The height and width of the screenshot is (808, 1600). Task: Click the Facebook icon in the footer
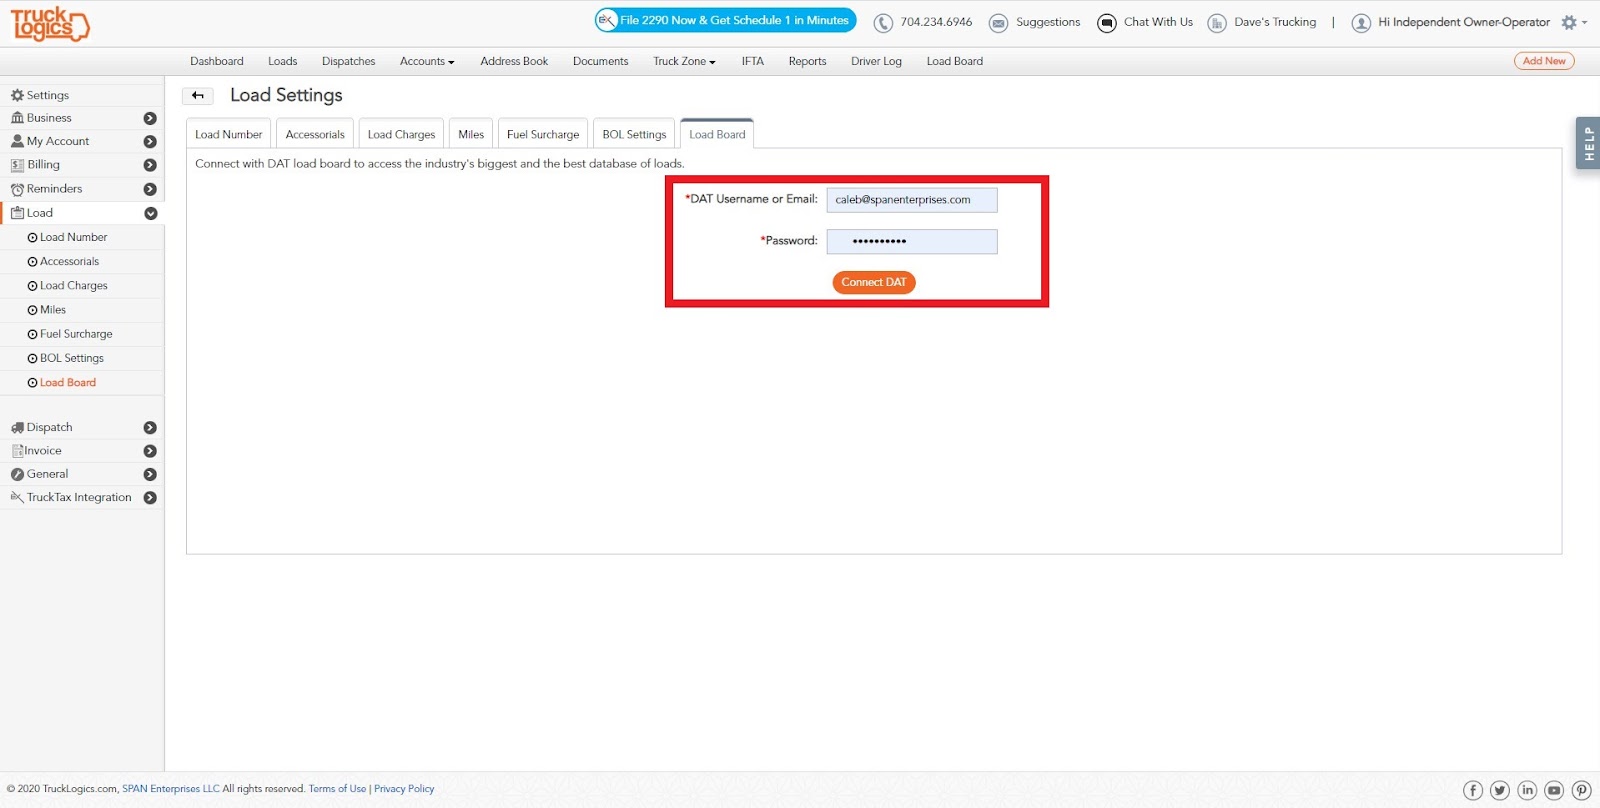click(1473, 790)
